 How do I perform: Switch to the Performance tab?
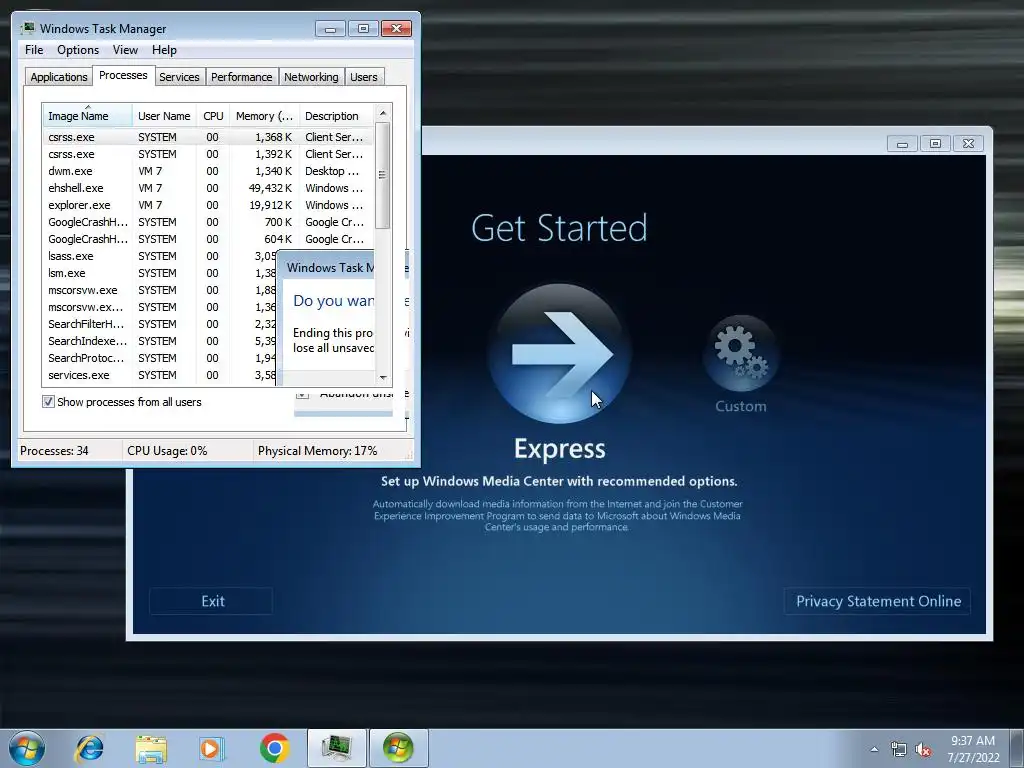coord(242,77)
